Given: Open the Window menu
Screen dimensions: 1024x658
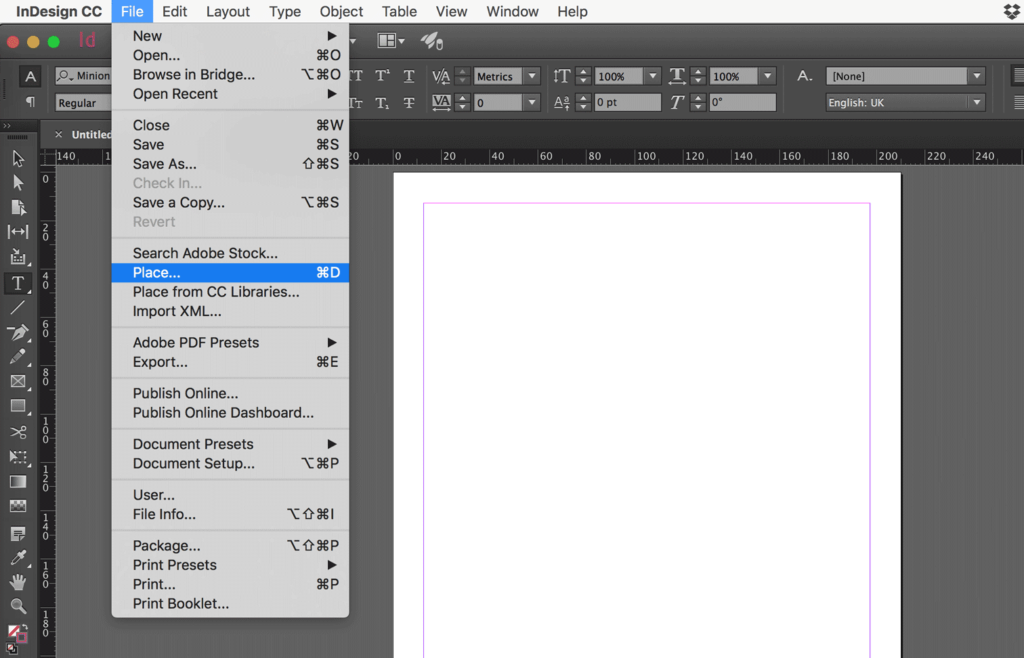Looking at the screenshot, I should tap(512, 11).
